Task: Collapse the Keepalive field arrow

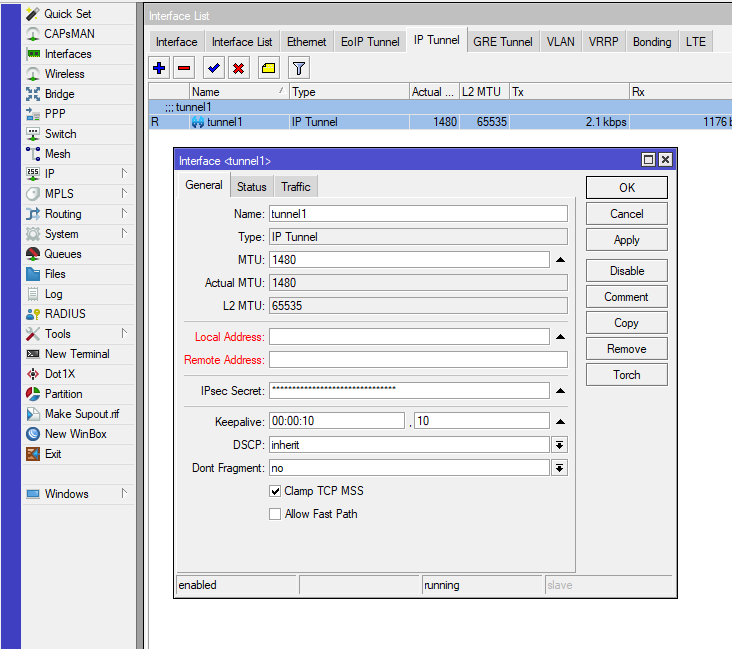Action: click(x=560, y=422)
